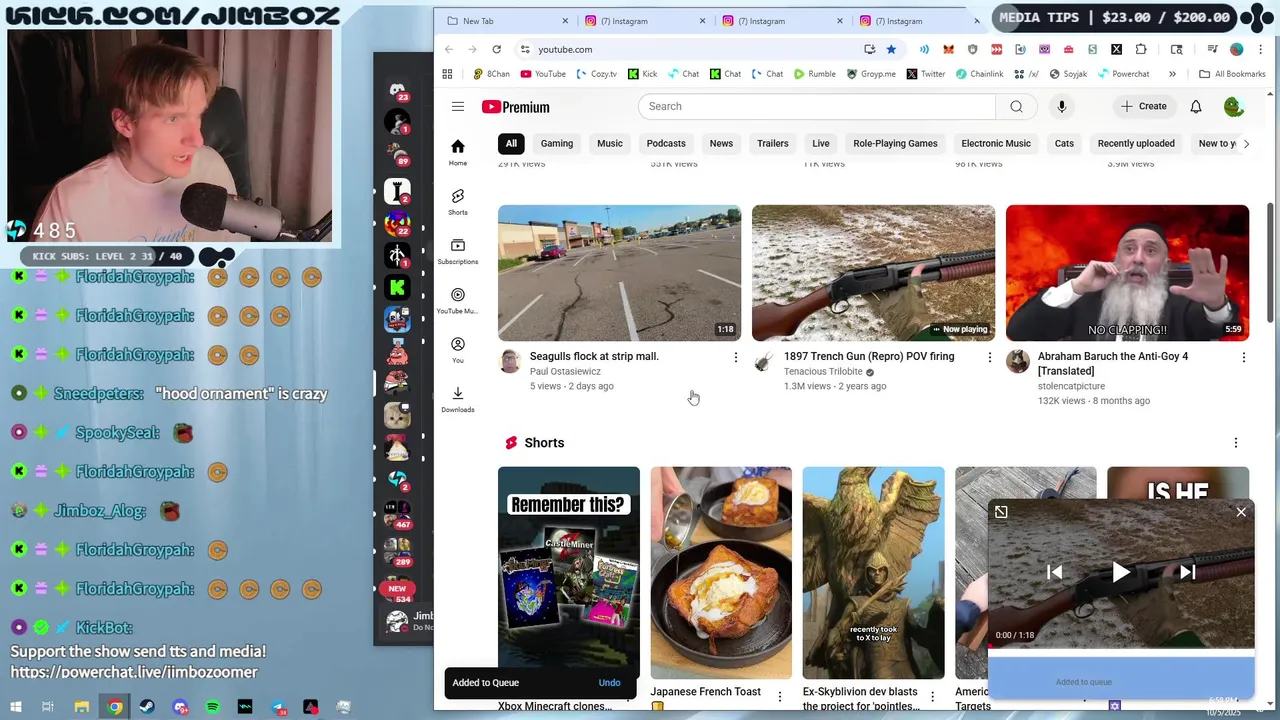The height and width of the screenshot is (720, 1280).
Task: Select the Recently uploaded chip
Action: tap(1136, 143)
